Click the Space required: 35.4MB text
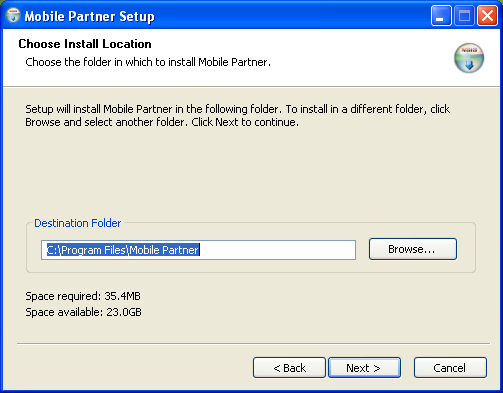 (83, 296)
